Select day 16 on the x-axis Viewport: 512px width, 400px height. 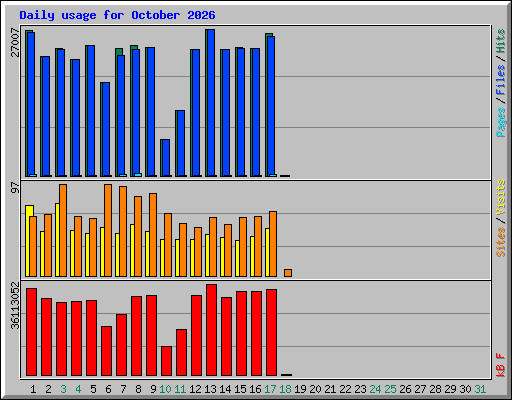click(x=255, y=389)
